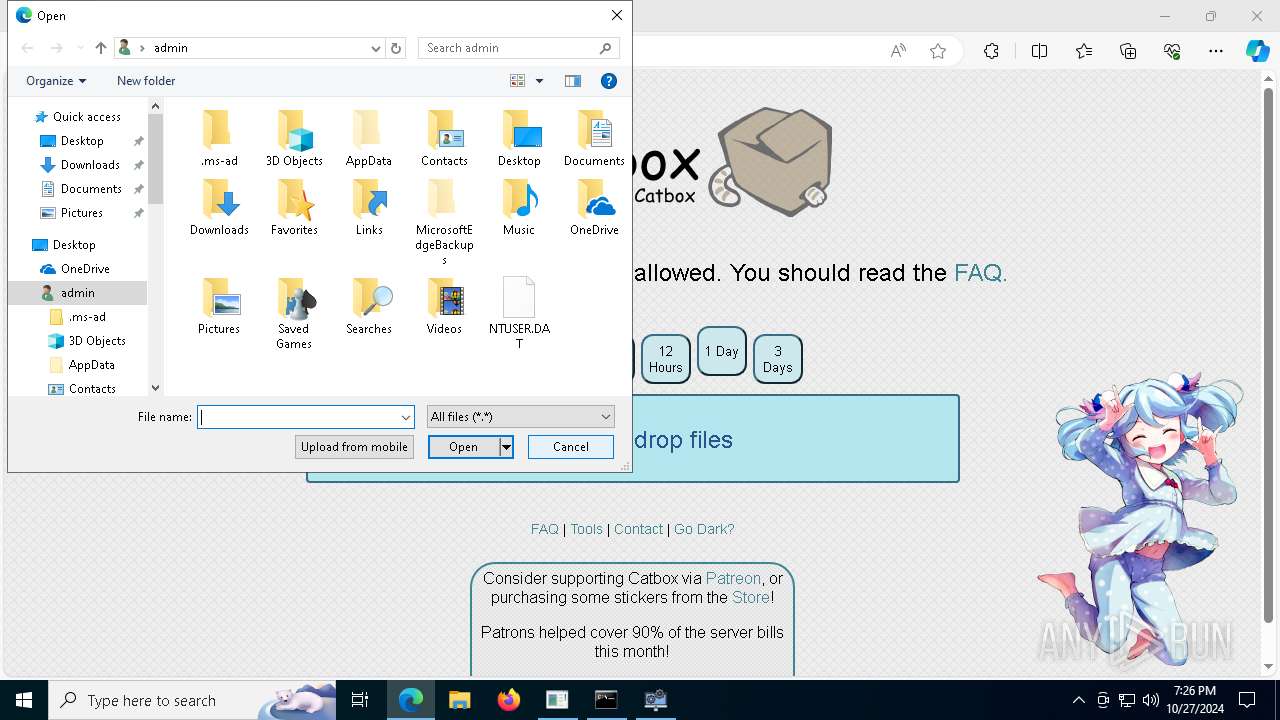This screenshot has width=1280, height=720.
Task: Expand the address bar previous locations dropdown
Action: tap(375, 48)
